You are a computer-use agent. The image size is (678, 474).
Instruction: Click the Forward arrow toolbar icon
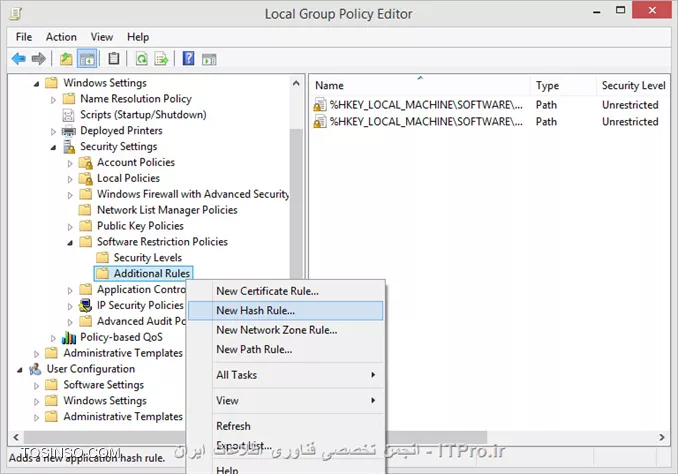coord(38,58)
